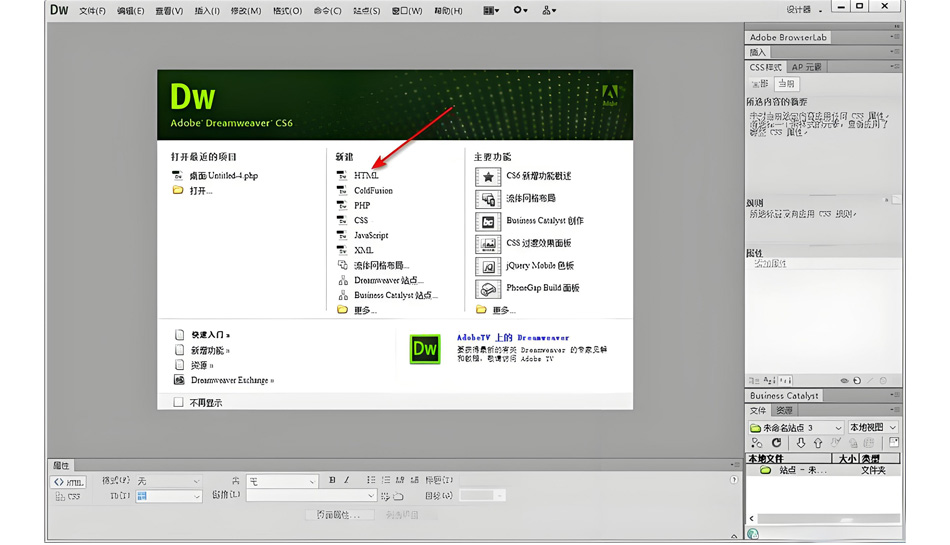Click the link input field in Properties
The height and width of the screenshot is (545, 950).
click(311, 496)
